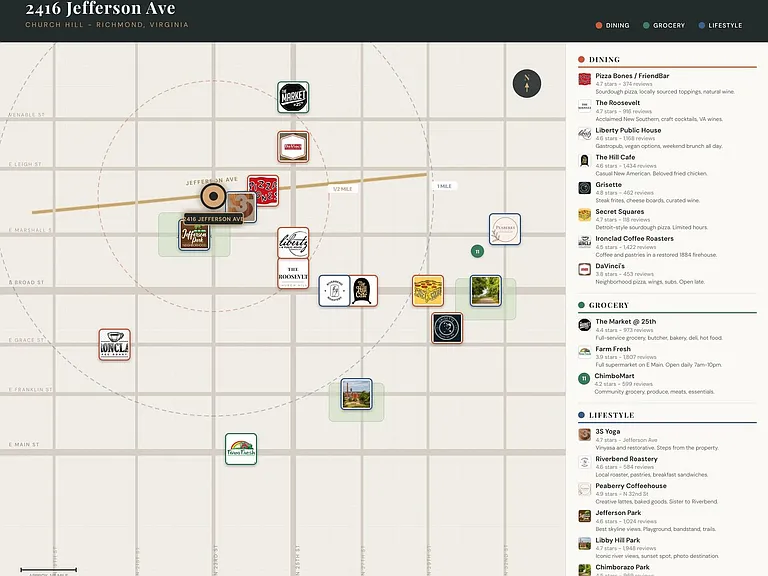The image size is (768, 576).
Task: Open Pizza Bones / FriendBar in the list
Action: (x=667, y=84)
